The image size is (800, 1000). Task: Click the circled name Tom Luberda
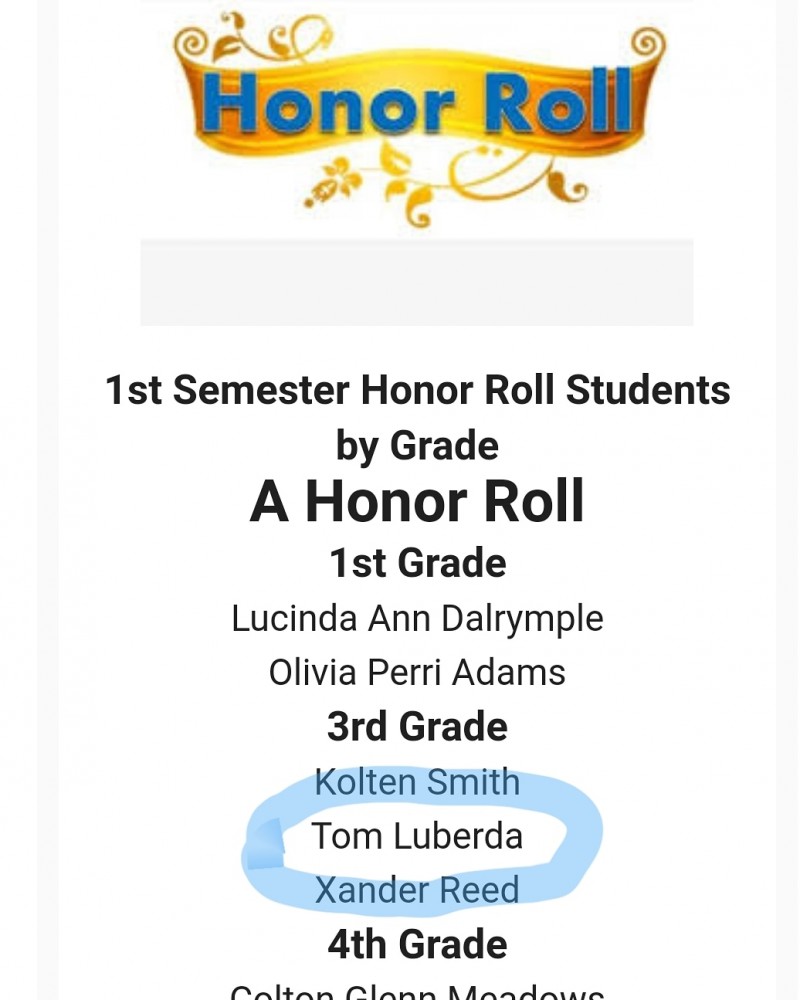(417, 836)
